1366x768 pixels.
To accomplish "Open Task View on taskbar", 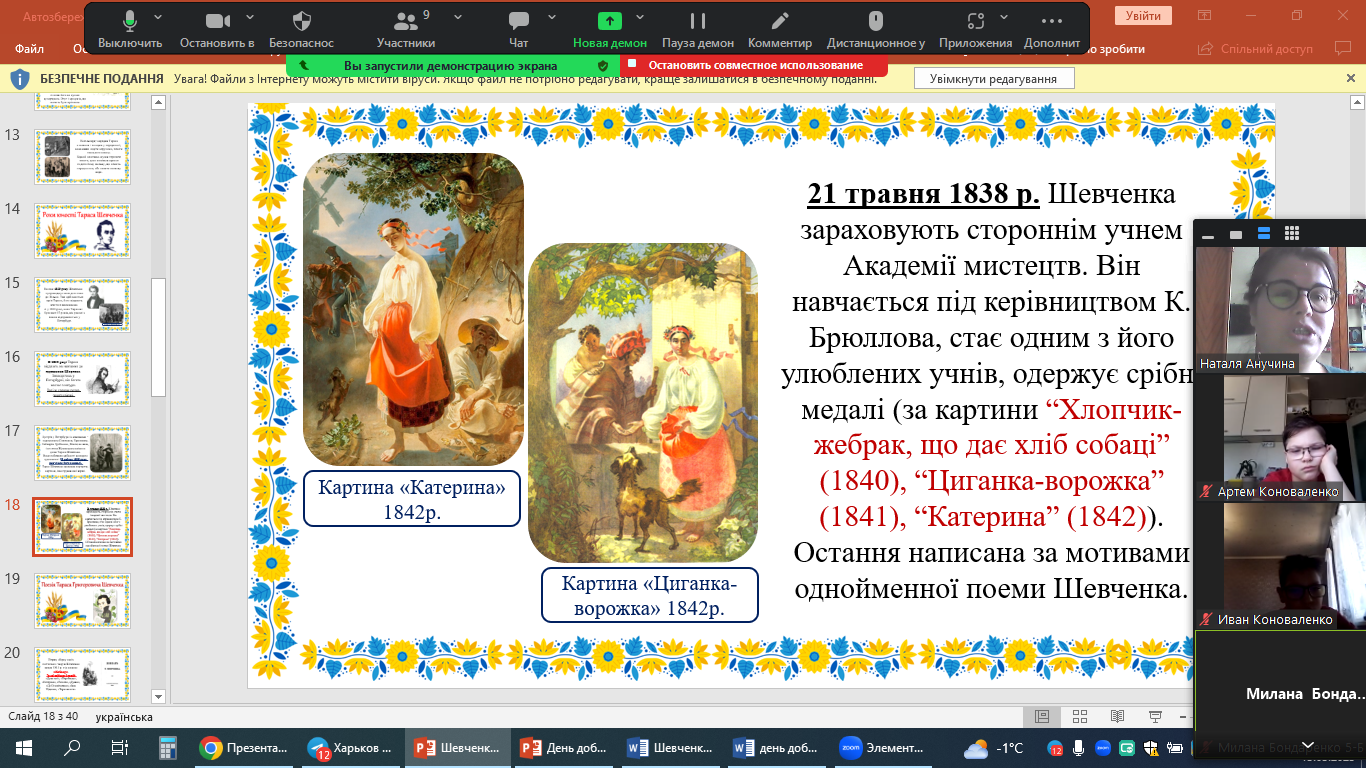I will pos(120,748).
